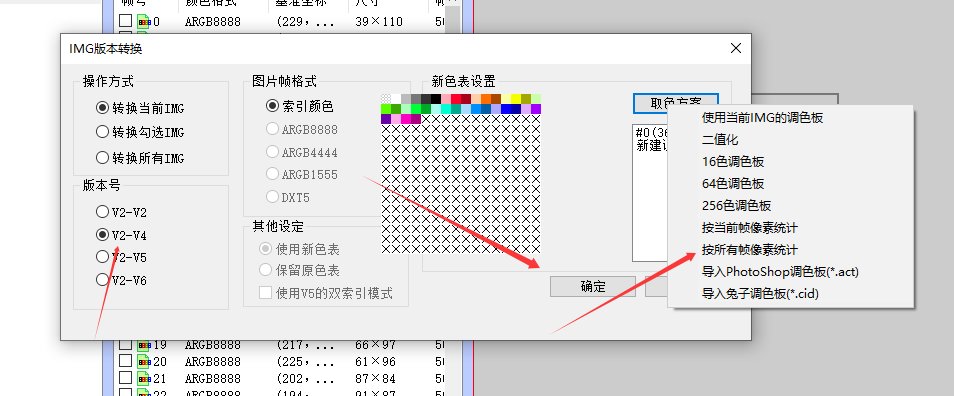The height and width of the screenshot is (396, 954).
Task: Select the ARGB8888 frame format radio
Action: [302, 130]
